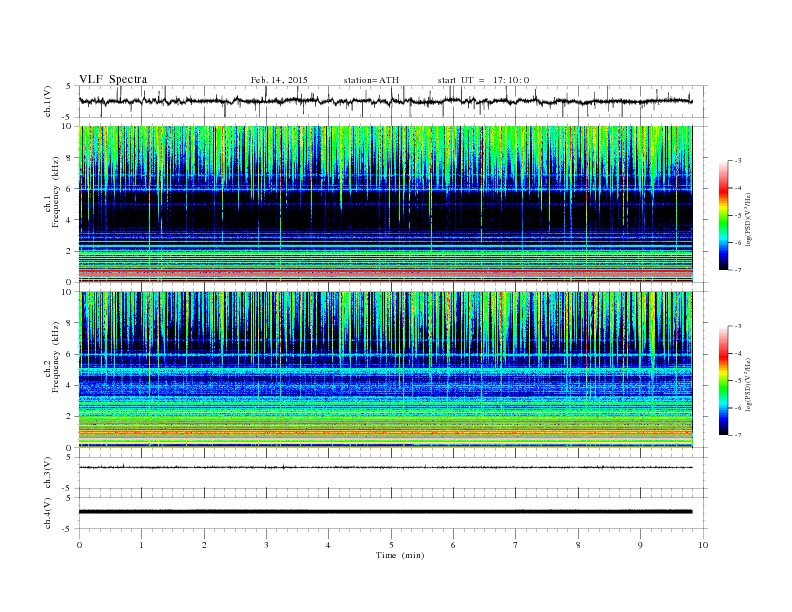Click the time axis tick label '5'
The width and height of the screenshot is (792, 612).
pos(391,545)
